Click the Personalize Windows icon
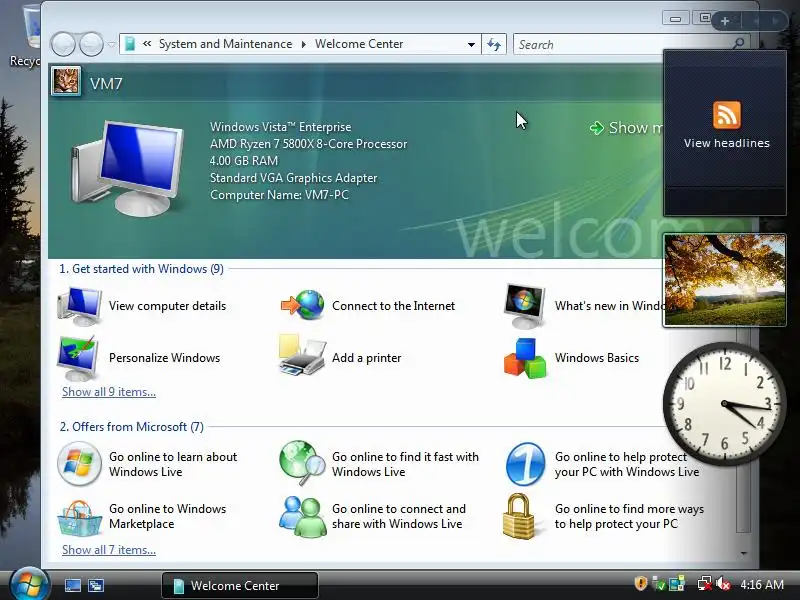Image resolution: width=800 pixels, height=600 pixels. point(79,358)
